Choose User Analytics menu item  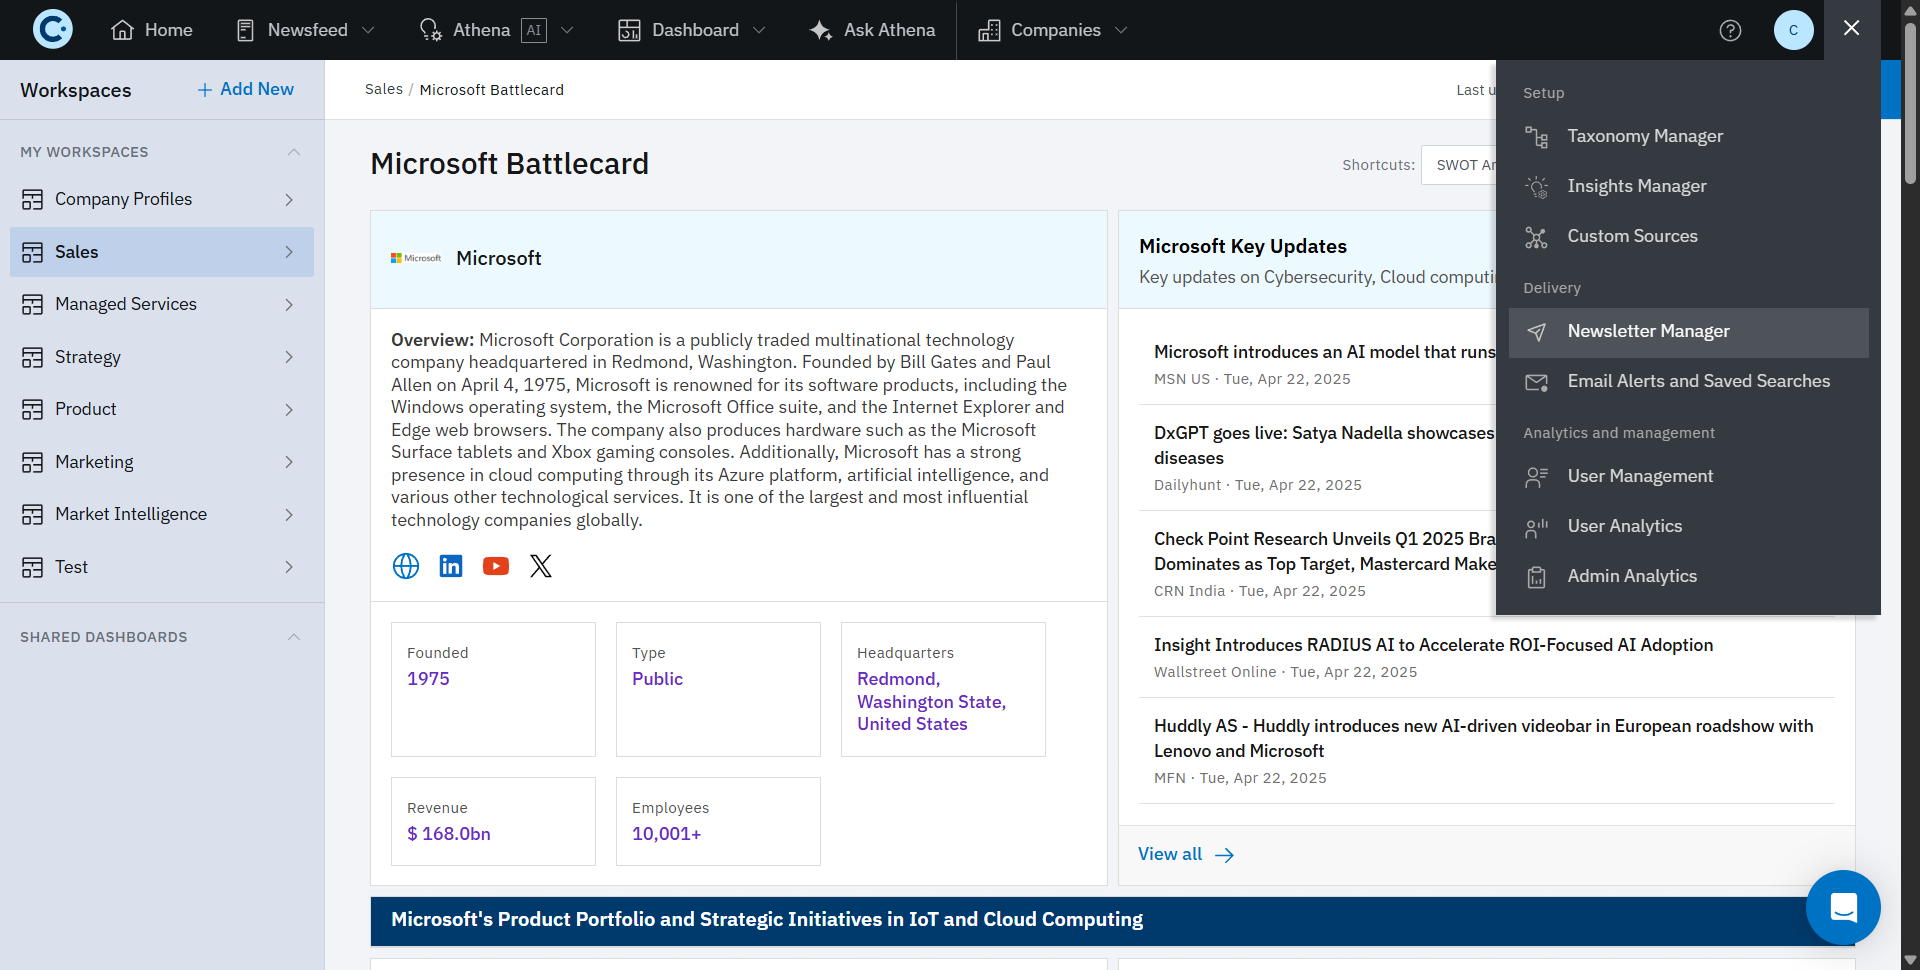click(x=1624, y=526)
